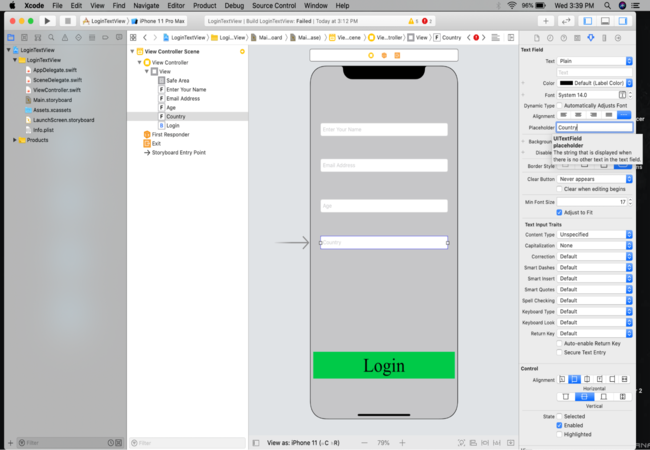Go back in editor history
This screenshot has height=450, width=650.
(145, 38)
